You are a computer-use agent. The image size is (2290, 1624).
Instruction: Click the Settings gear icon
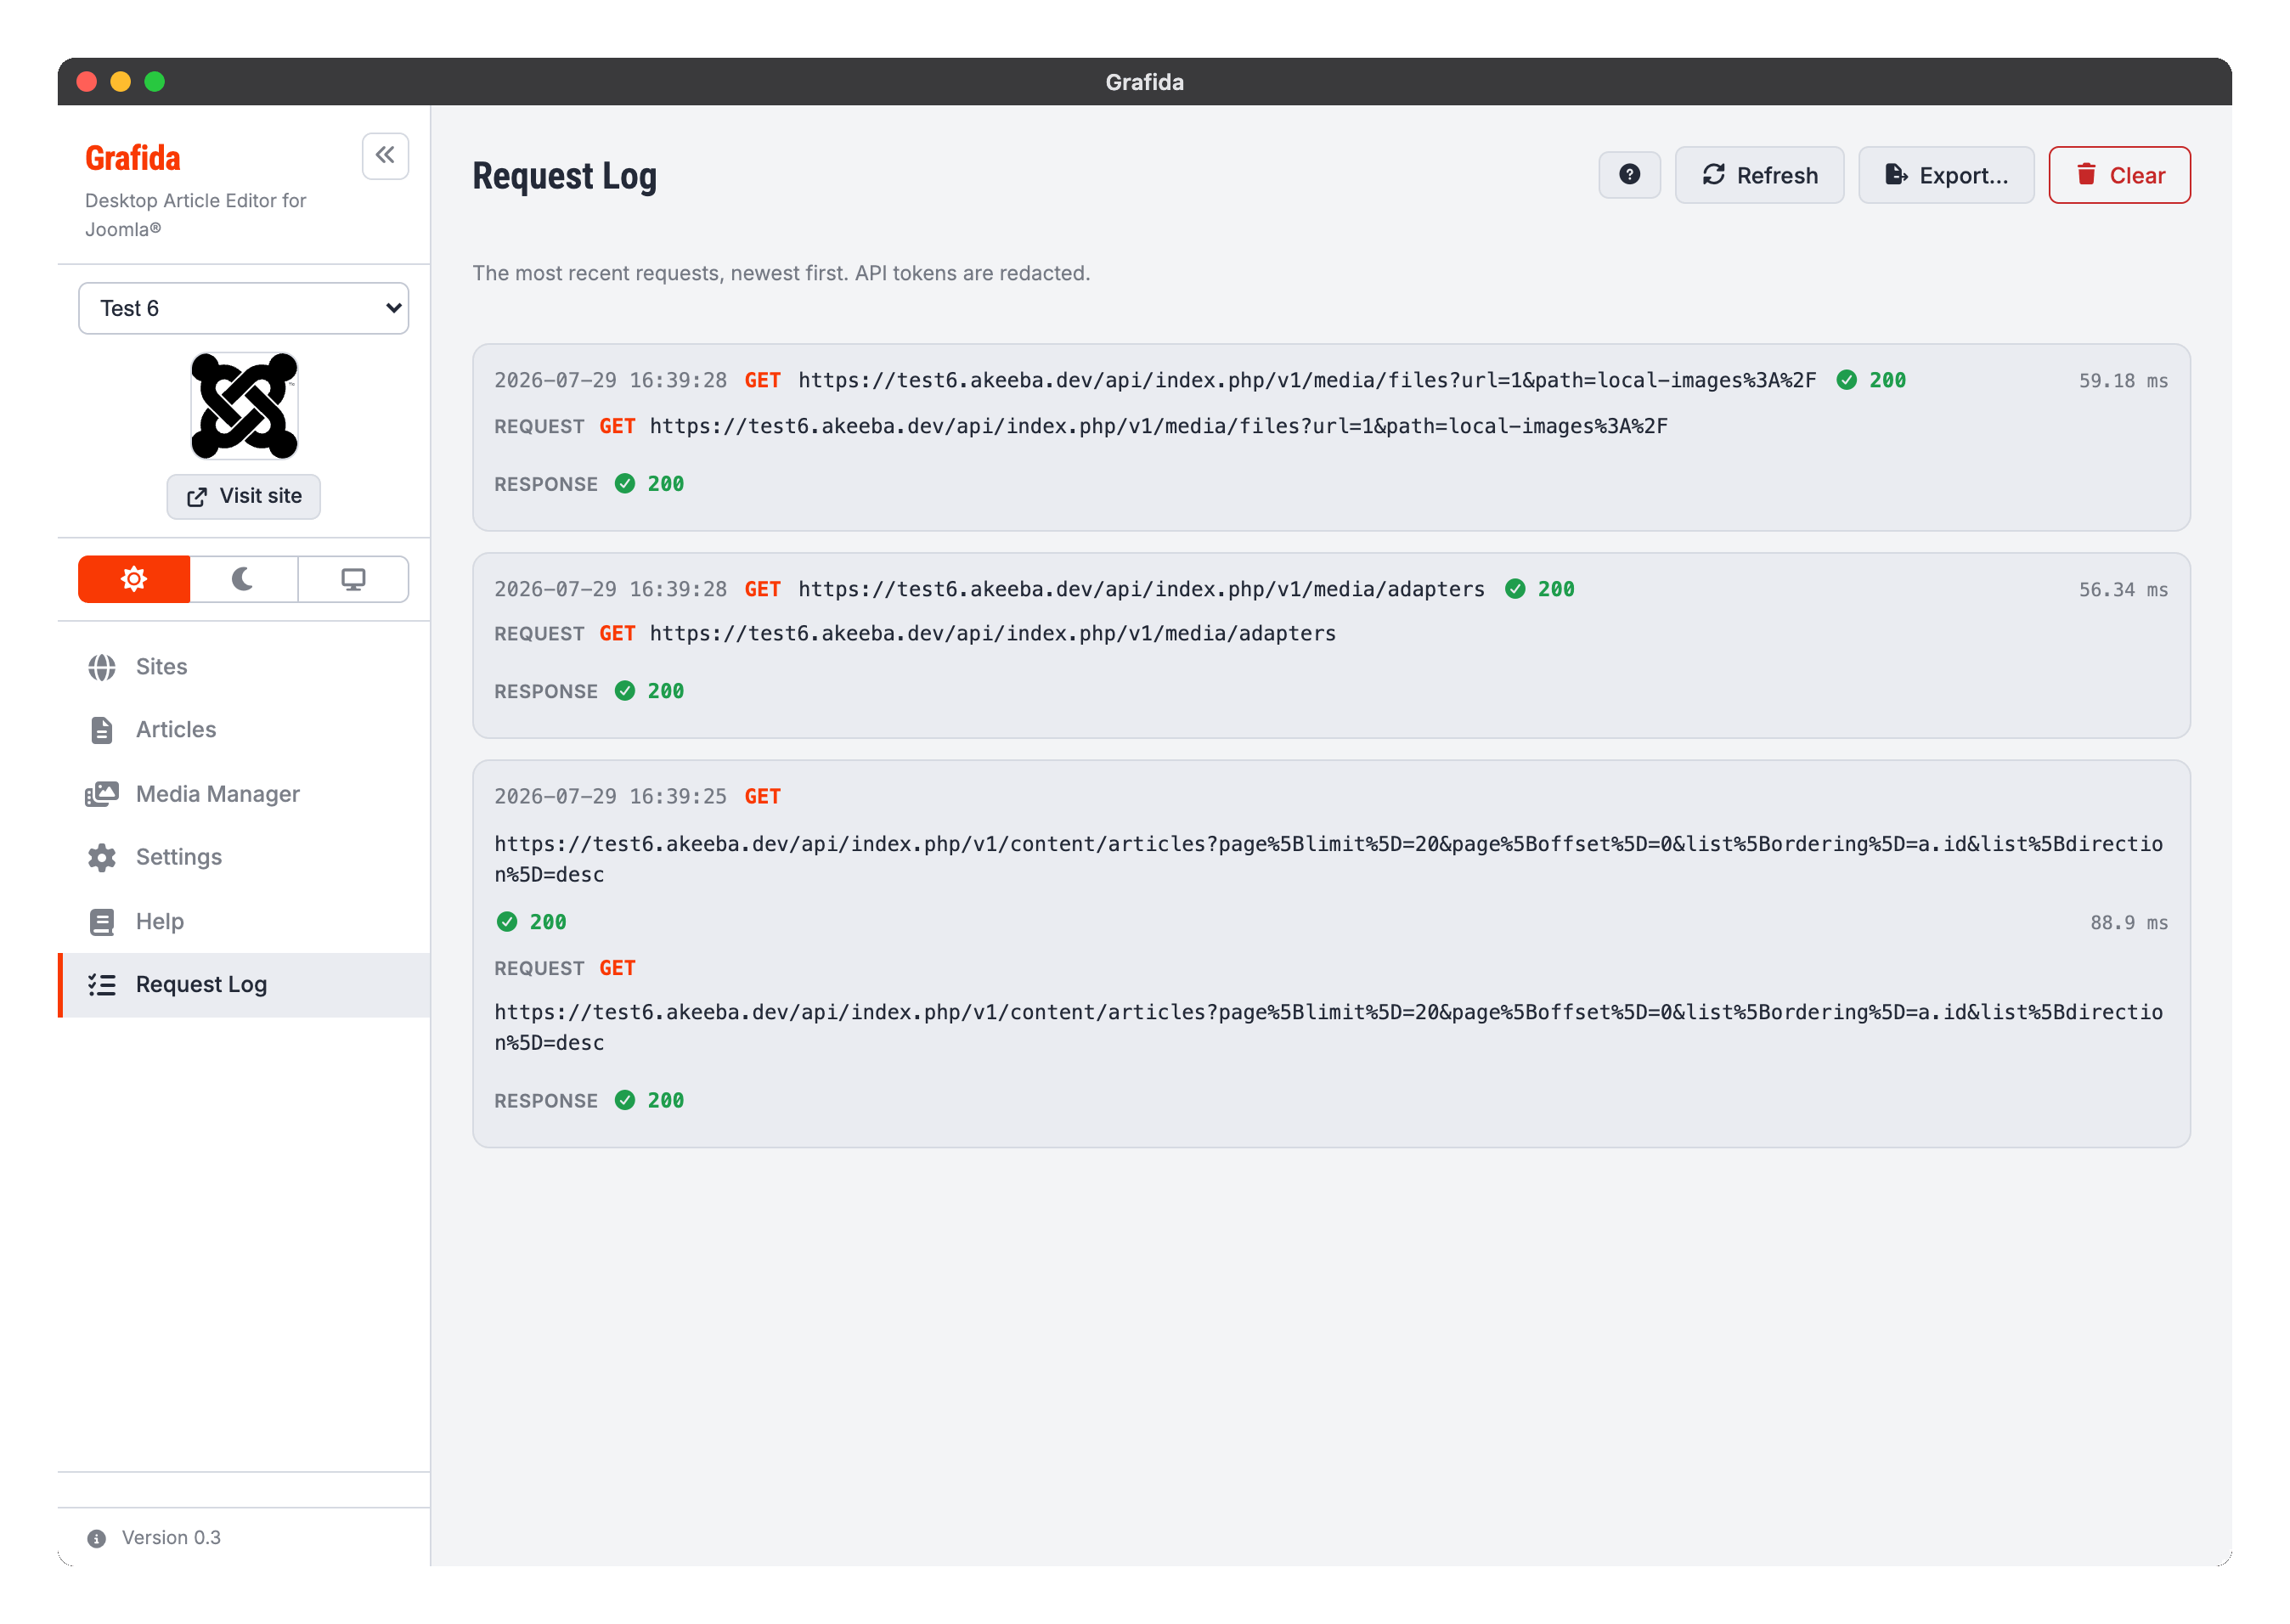click(x=102, y=857)
